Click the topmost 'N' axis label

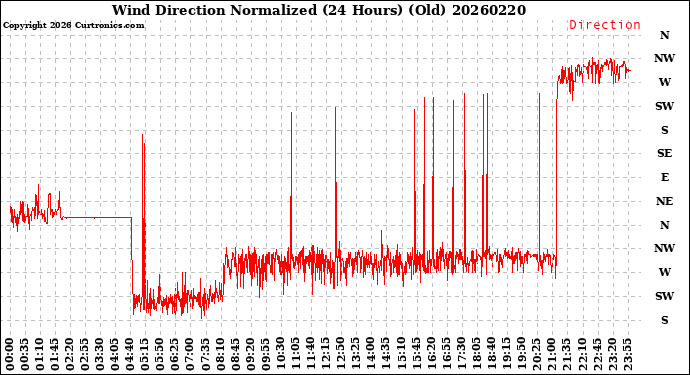(x=664, y=35)
